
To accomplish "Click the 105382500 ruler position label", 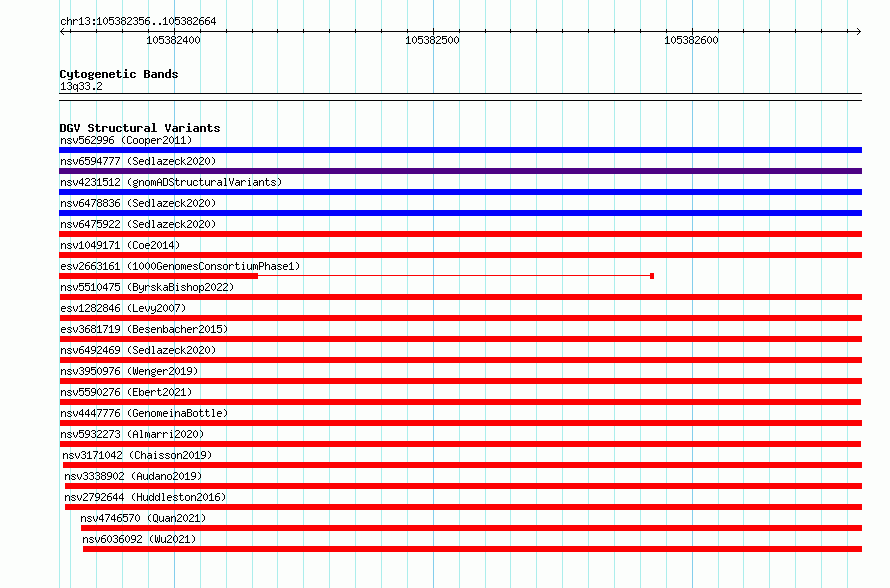I will tap(433, 40).
